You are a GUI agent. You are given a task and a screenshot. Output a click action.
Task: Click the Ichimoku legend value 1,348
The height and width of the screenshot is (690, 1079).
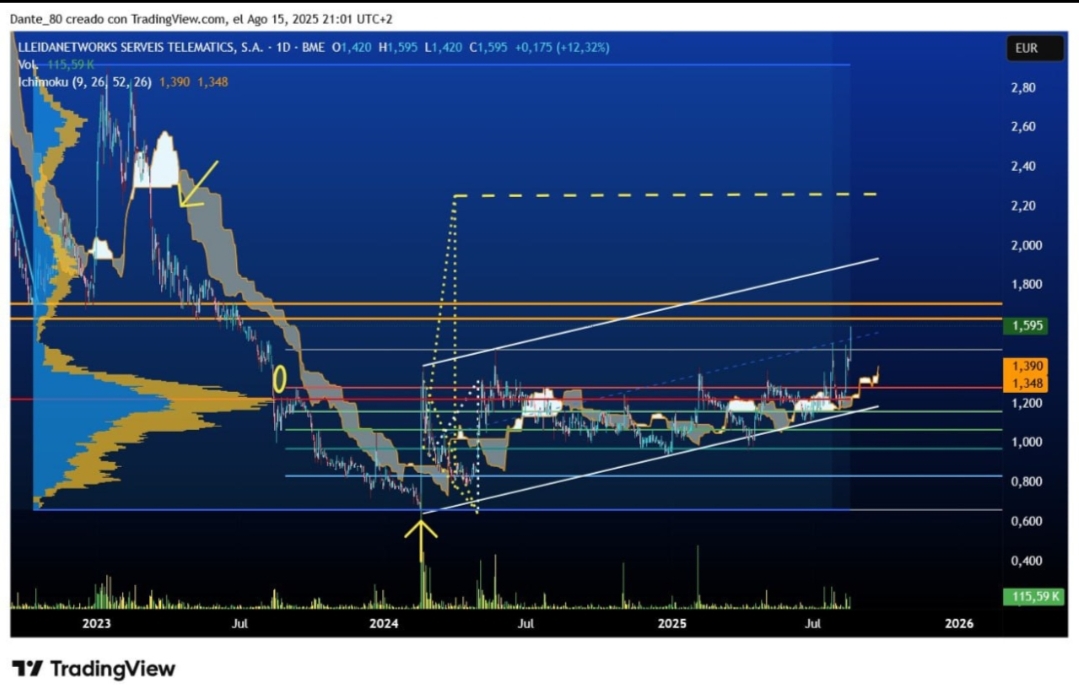(213, 82)
